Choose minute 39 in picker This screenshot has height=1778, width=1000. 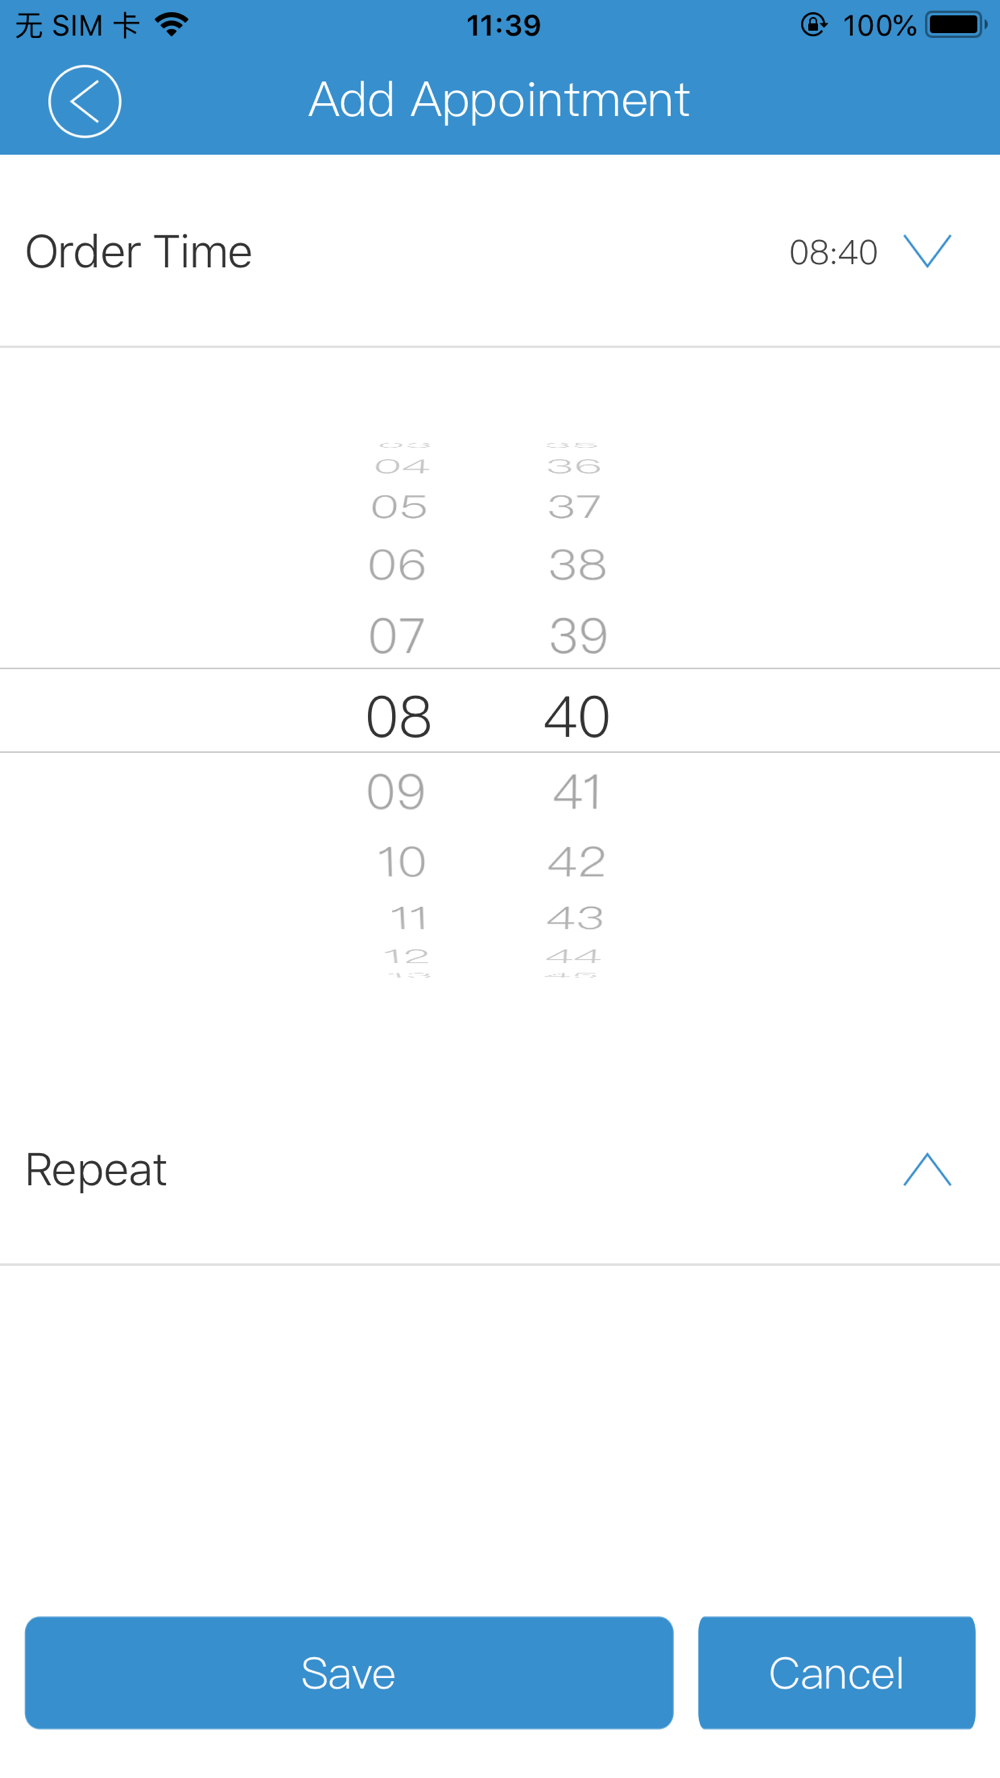coord(578,636)
